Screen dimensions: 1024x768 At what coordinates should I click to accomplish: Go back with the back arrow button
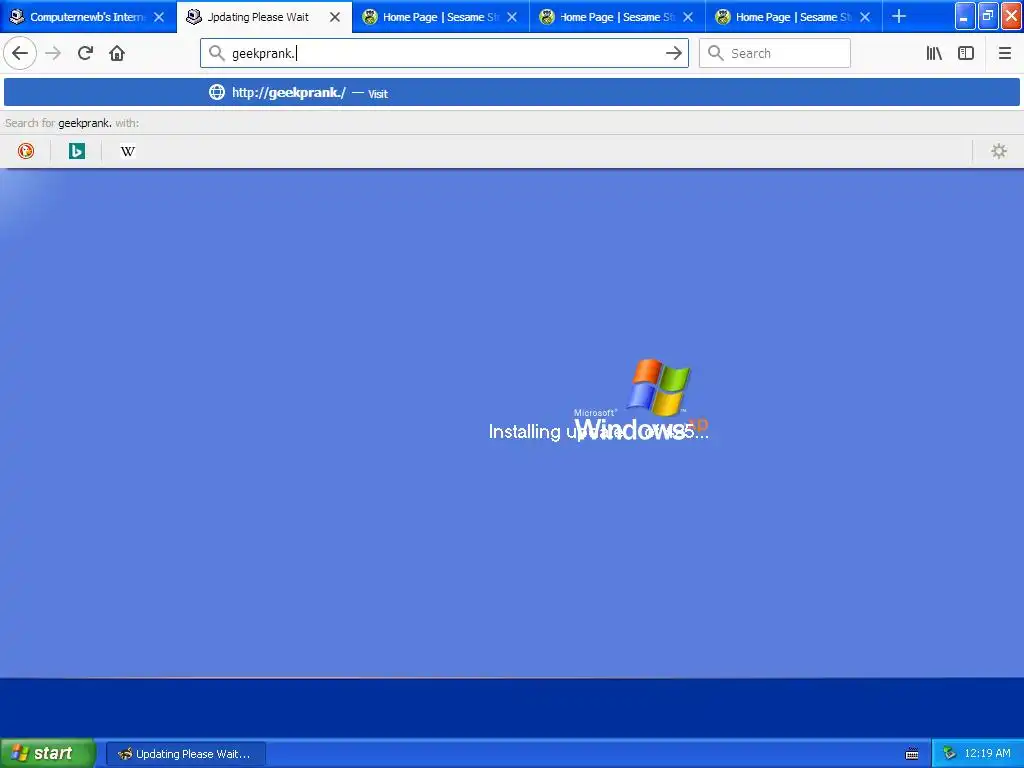20,53
